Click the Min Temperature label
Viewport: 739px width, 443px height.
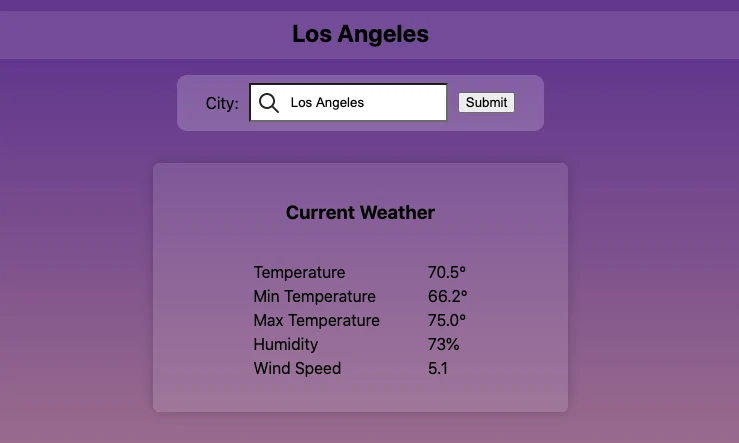click(314, 296)
